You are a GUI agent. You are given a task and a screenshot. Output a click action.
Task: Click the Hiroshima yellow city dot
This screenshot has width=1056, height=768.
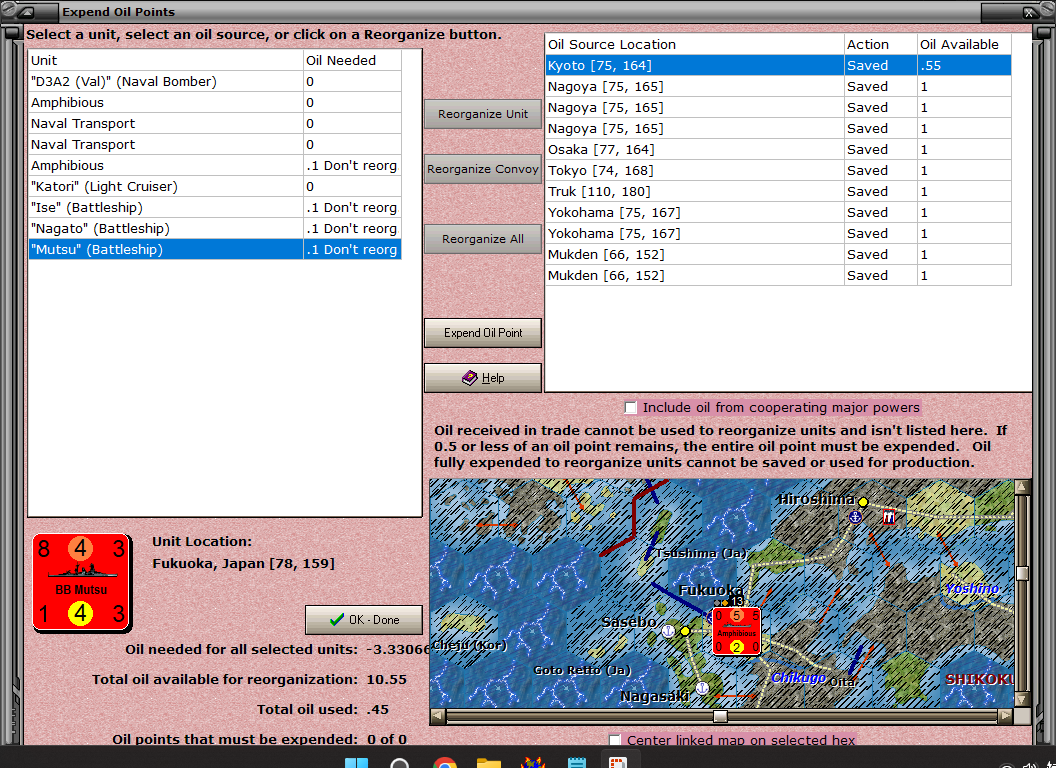[863, 502]
